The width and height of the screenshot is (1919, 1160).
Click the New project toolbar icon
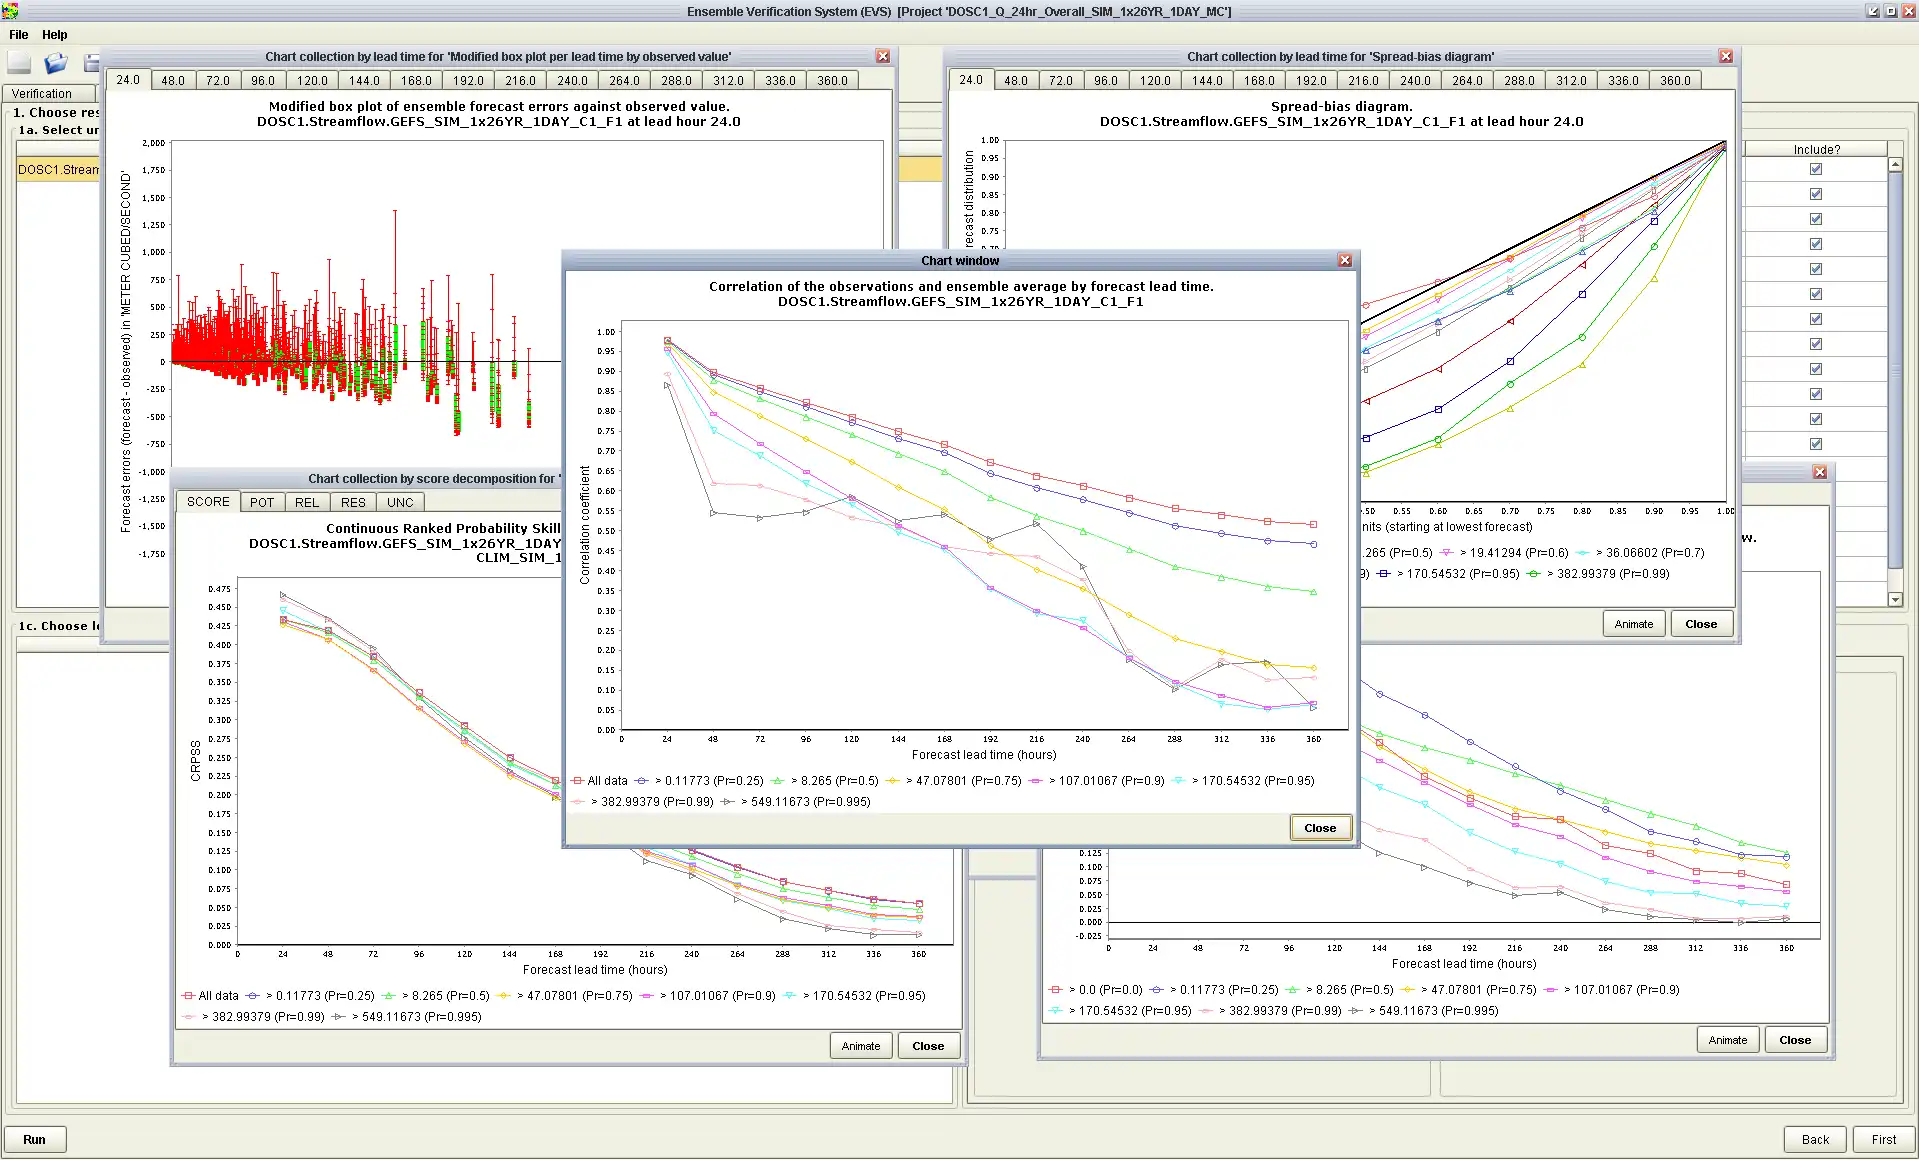tap(20, 63)
